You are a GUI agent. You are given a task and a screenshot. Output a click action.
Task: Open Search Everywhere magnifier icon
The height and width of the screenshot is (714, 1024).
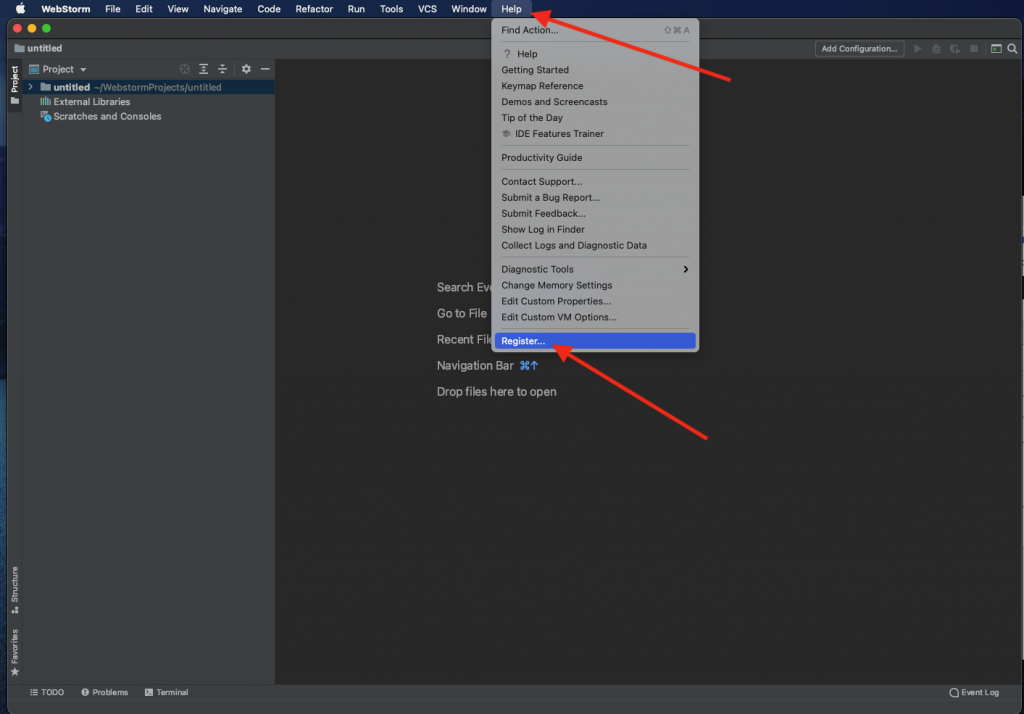(x=1012, y=48)
